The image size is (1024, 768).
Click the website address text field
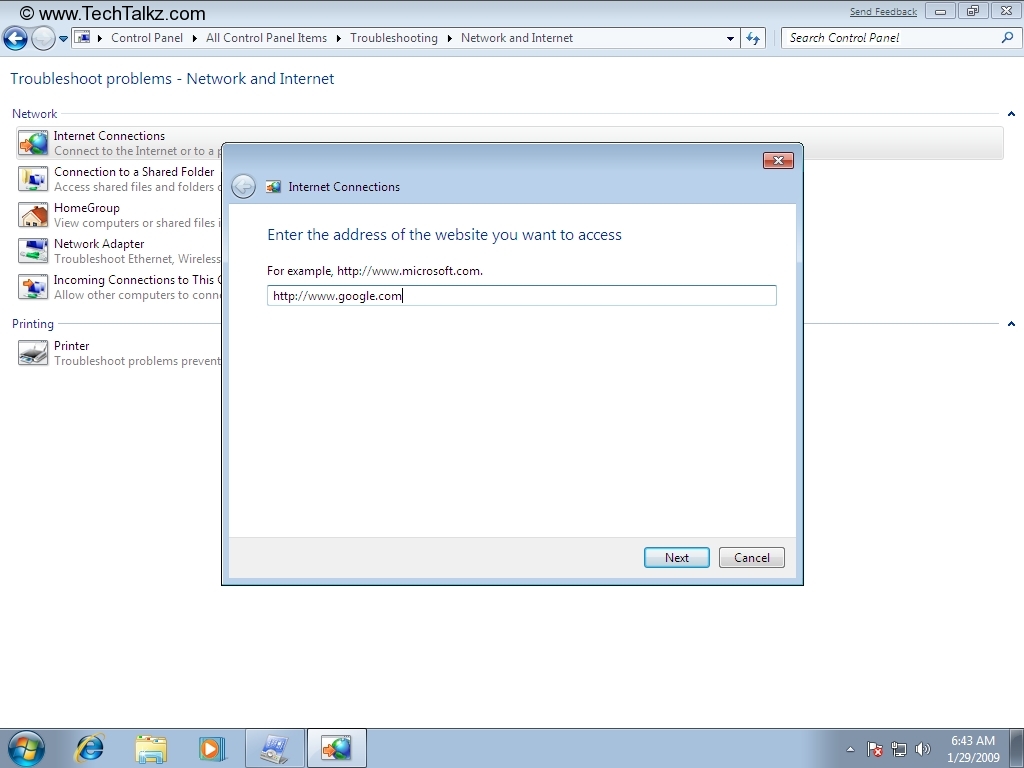pyautogui.click(x=521, y=296)
